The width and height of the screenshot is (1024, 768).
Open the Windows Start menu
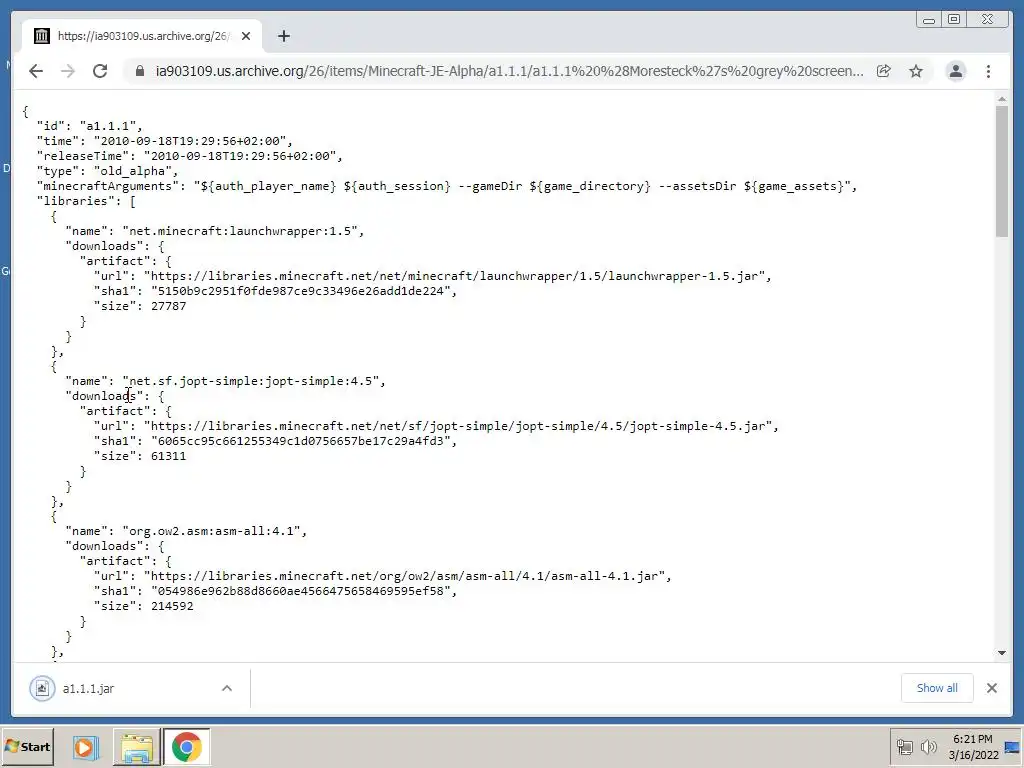click(27, 746)
